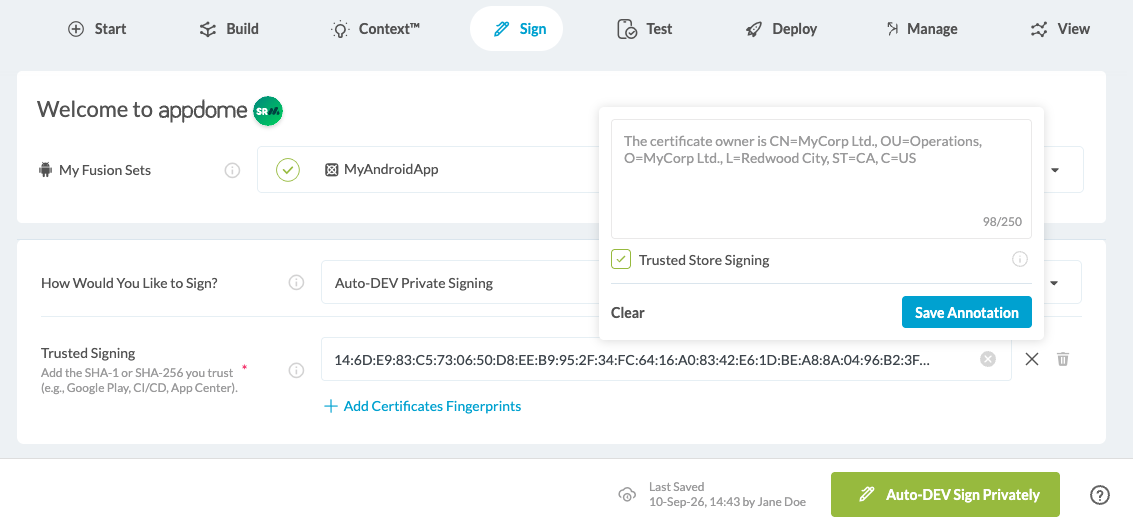This screenshot has height=528, width=1133.
Task: Click the Last Saved by Jane Doe text
Action: (727, 495)
